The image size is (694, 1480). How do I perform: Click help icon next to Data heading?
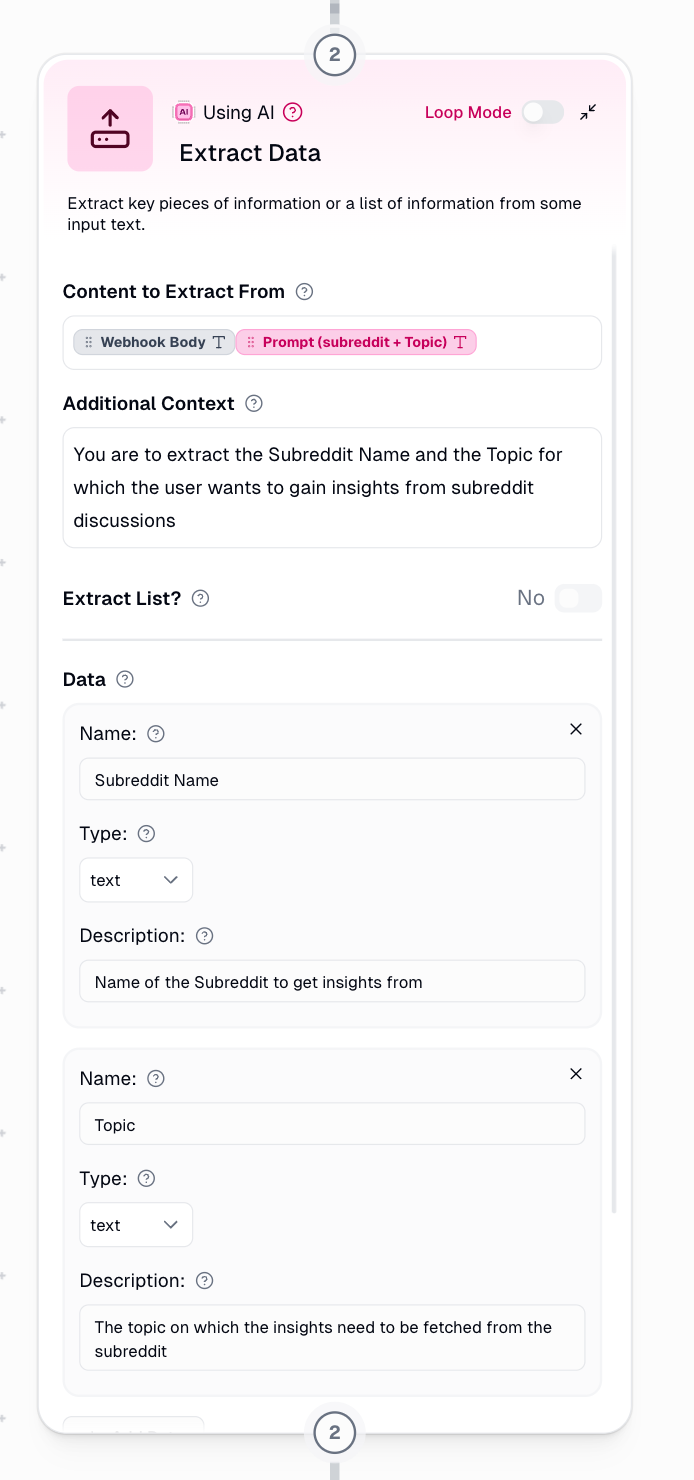click(x=125, y=680)
